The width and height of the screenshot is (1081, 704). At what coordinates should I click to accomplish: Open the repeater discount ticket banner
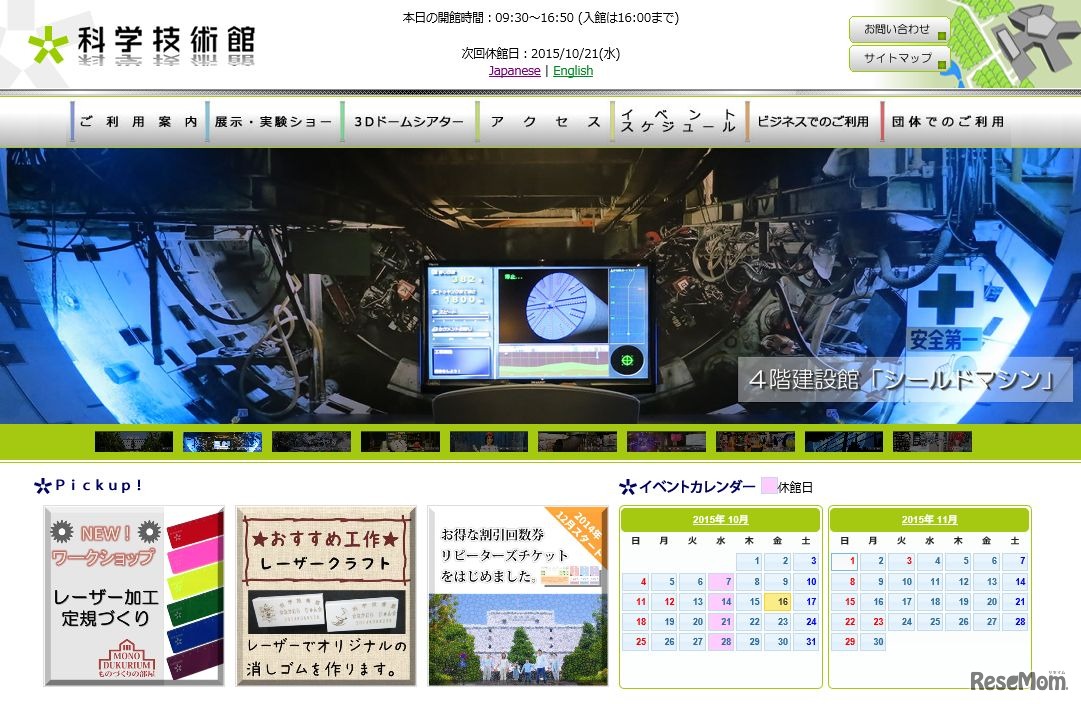click(518, 590)
